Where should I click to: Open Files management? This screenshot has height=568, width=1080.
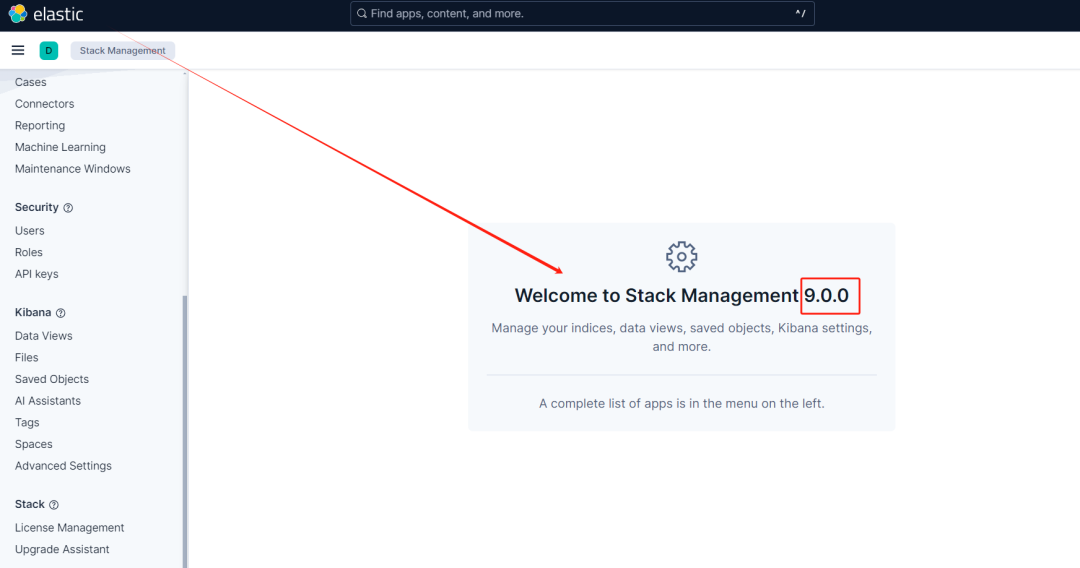pyautogui.click(x=27, y=357)
